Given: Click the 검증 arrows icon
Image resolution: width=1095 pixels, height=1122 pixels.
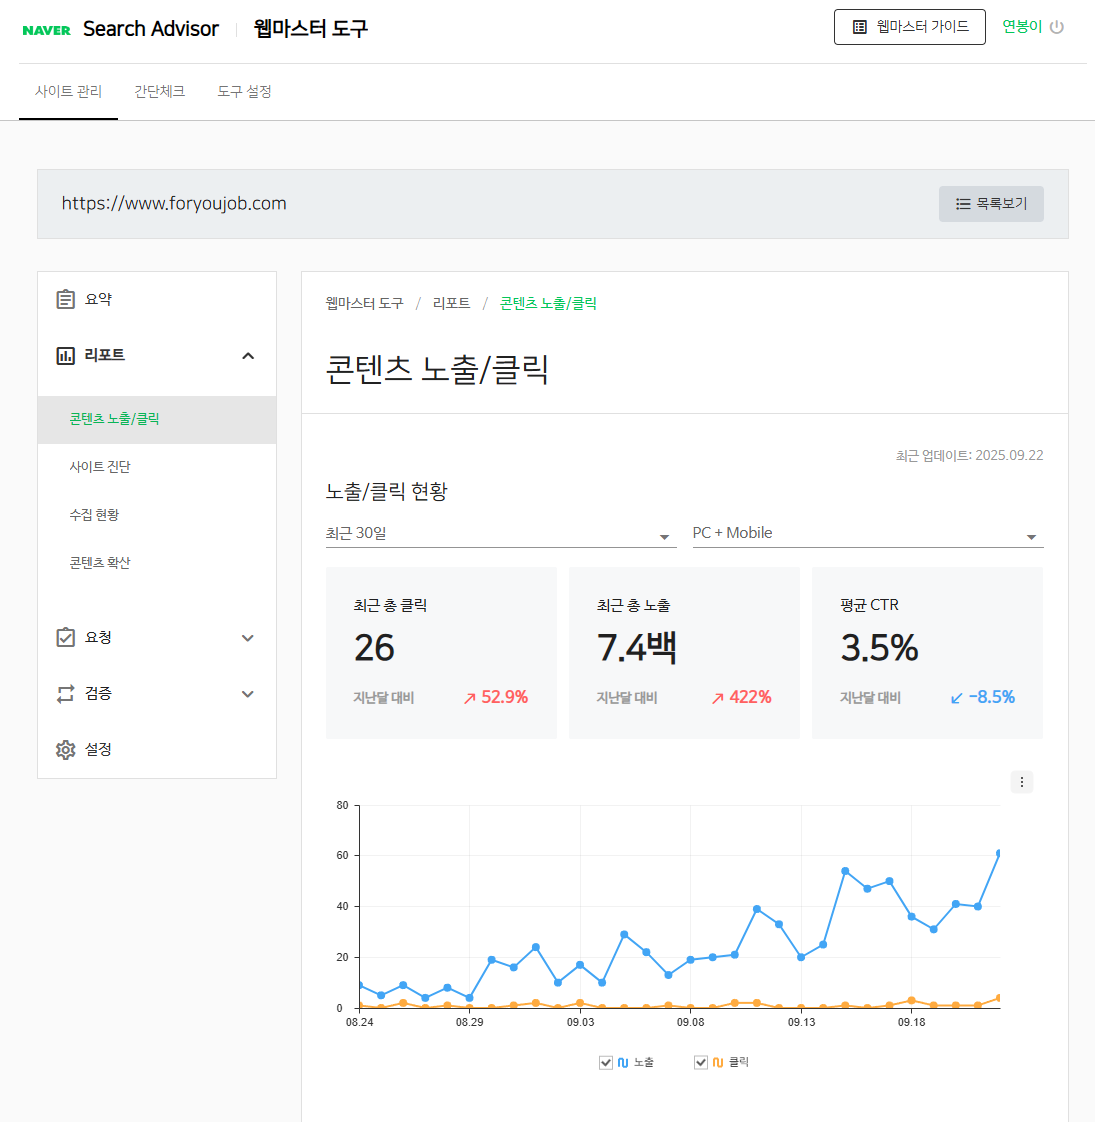Looking at the screenshot, I should click(x=66, y=693).
